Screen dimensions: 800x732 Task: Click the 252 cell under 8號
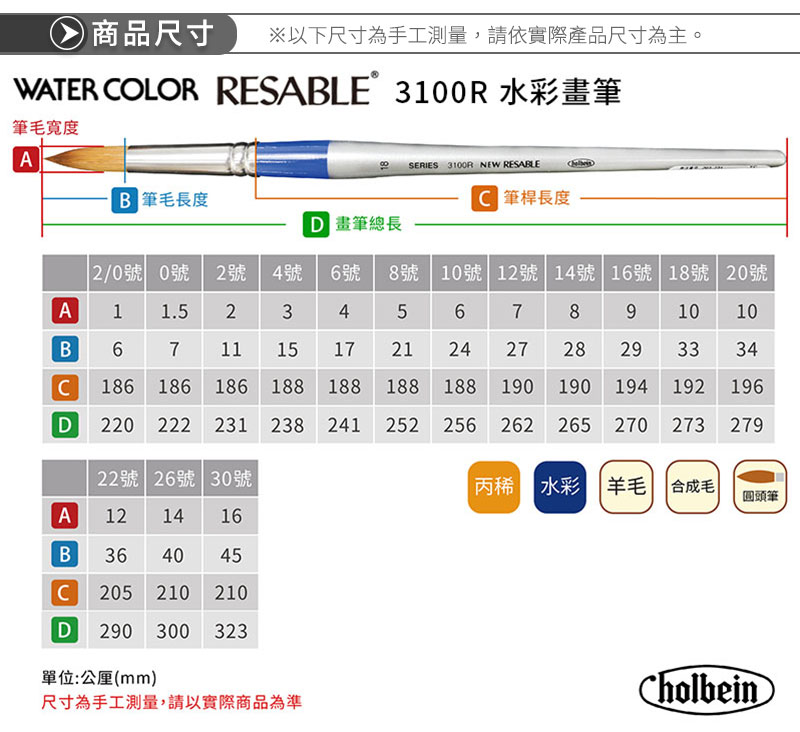pyautogui.click(x=402, y=425)
